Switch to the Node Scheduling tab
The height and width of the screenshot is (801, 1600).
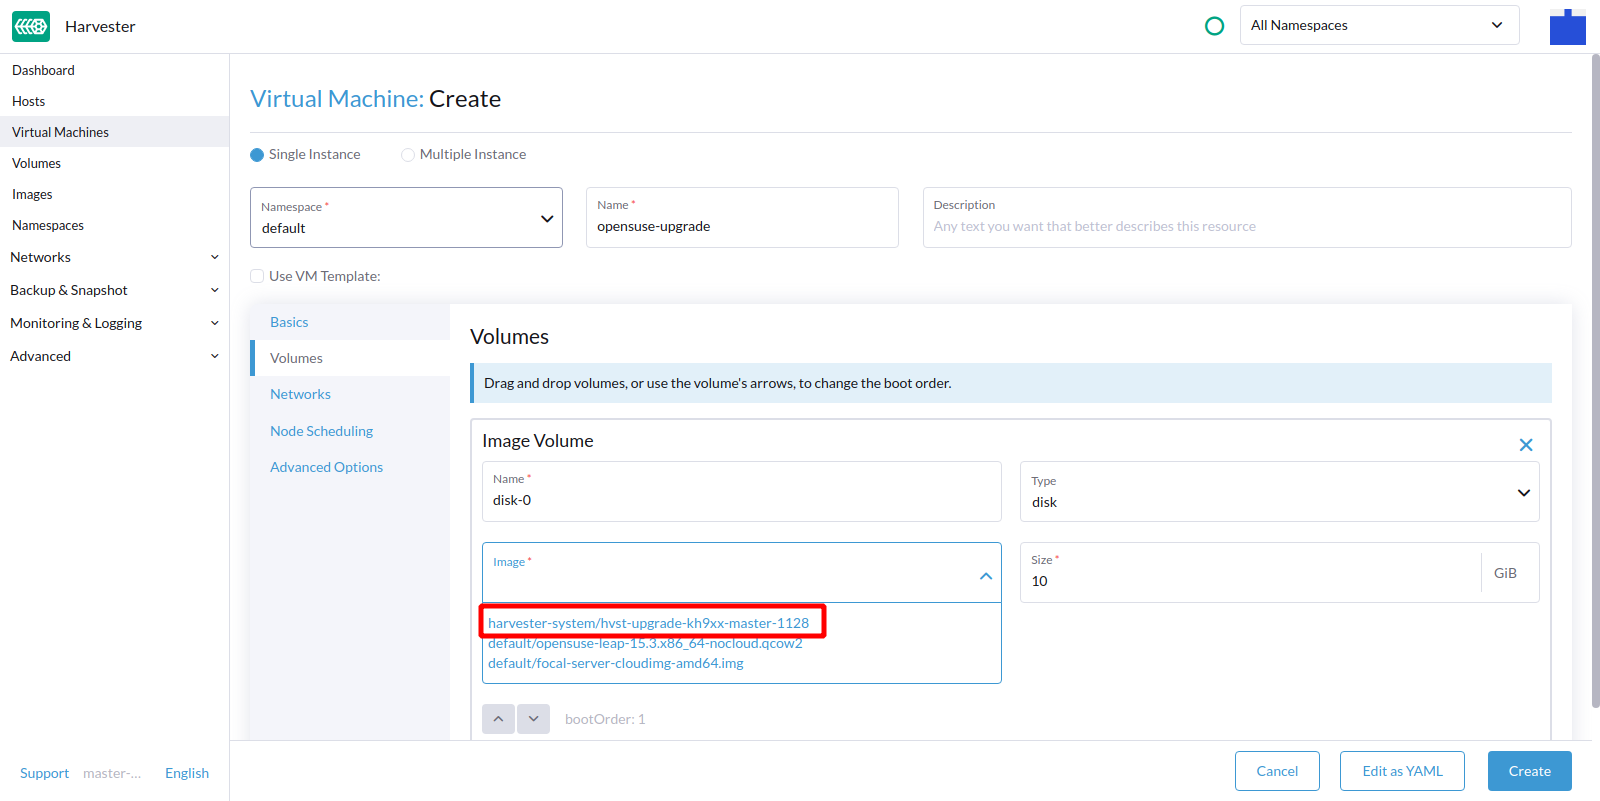coord(350,431)
